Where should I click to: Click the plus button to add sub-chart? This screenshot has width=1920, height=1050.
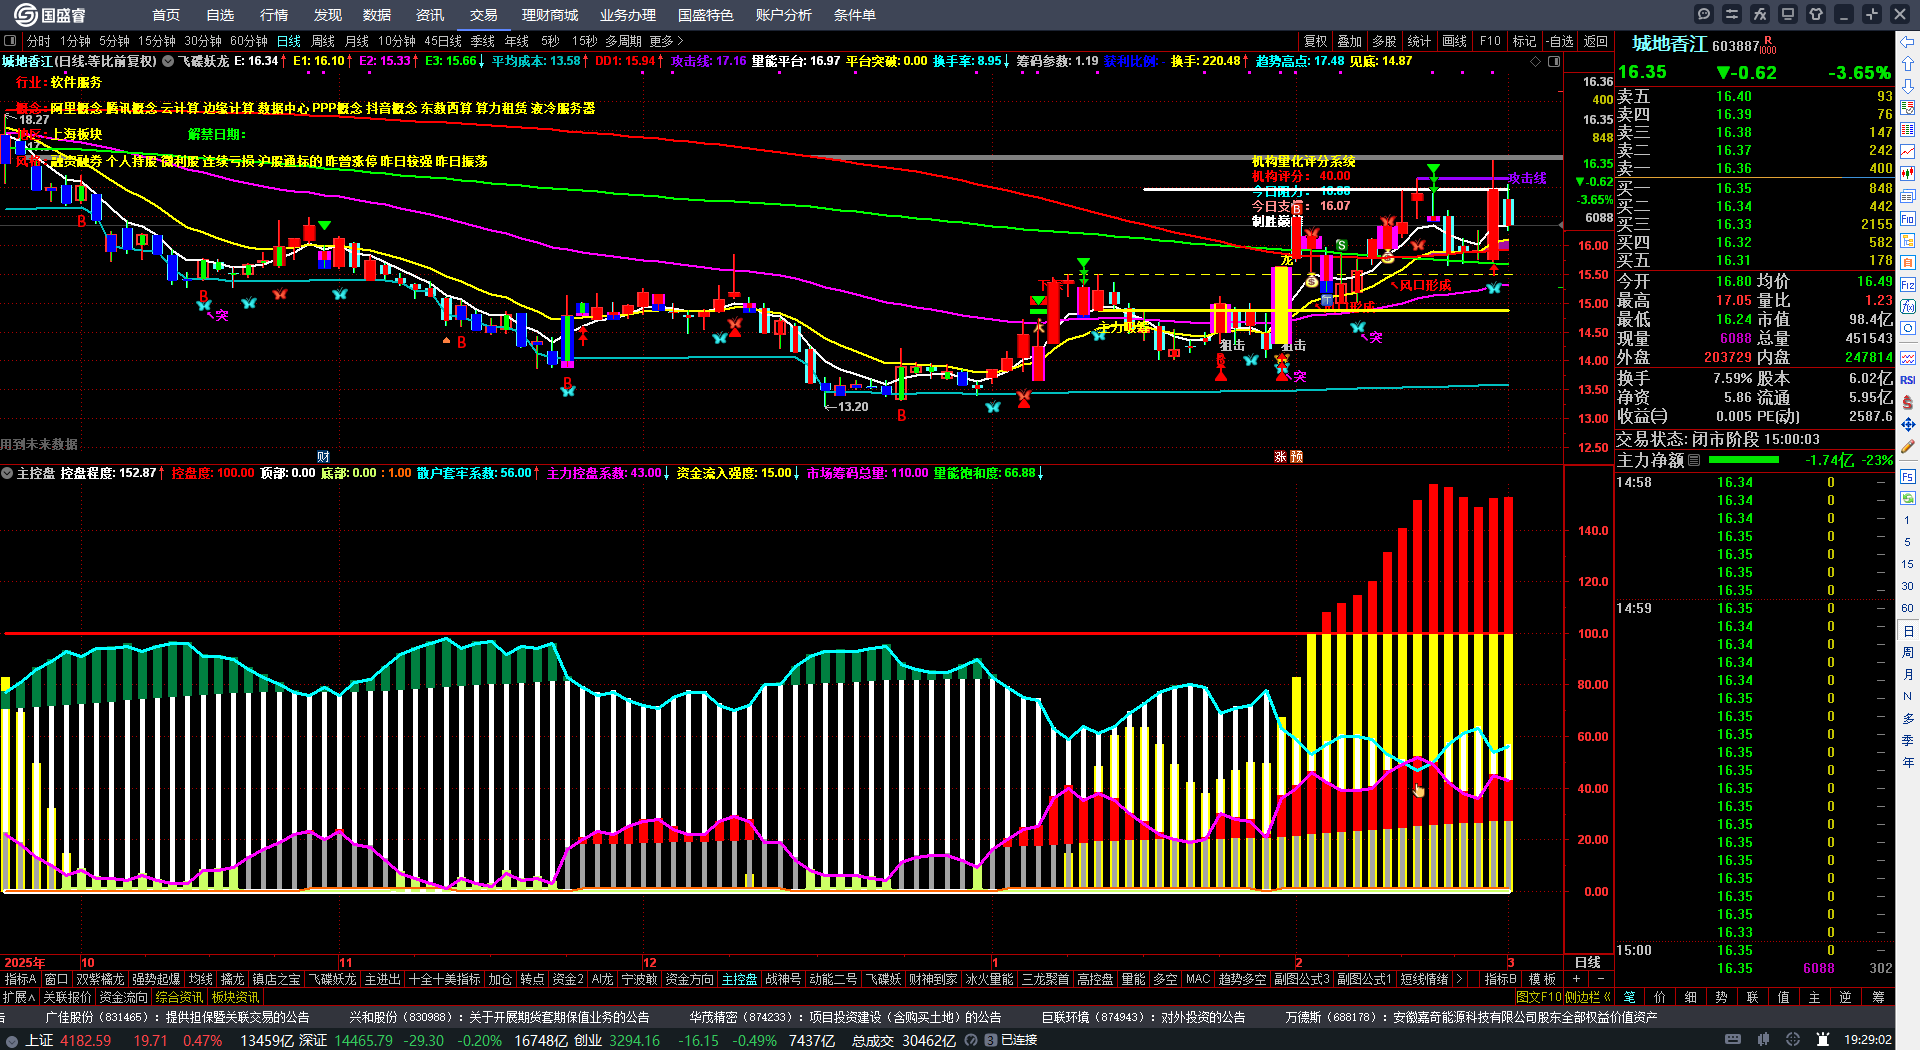tap(1577, 979)
